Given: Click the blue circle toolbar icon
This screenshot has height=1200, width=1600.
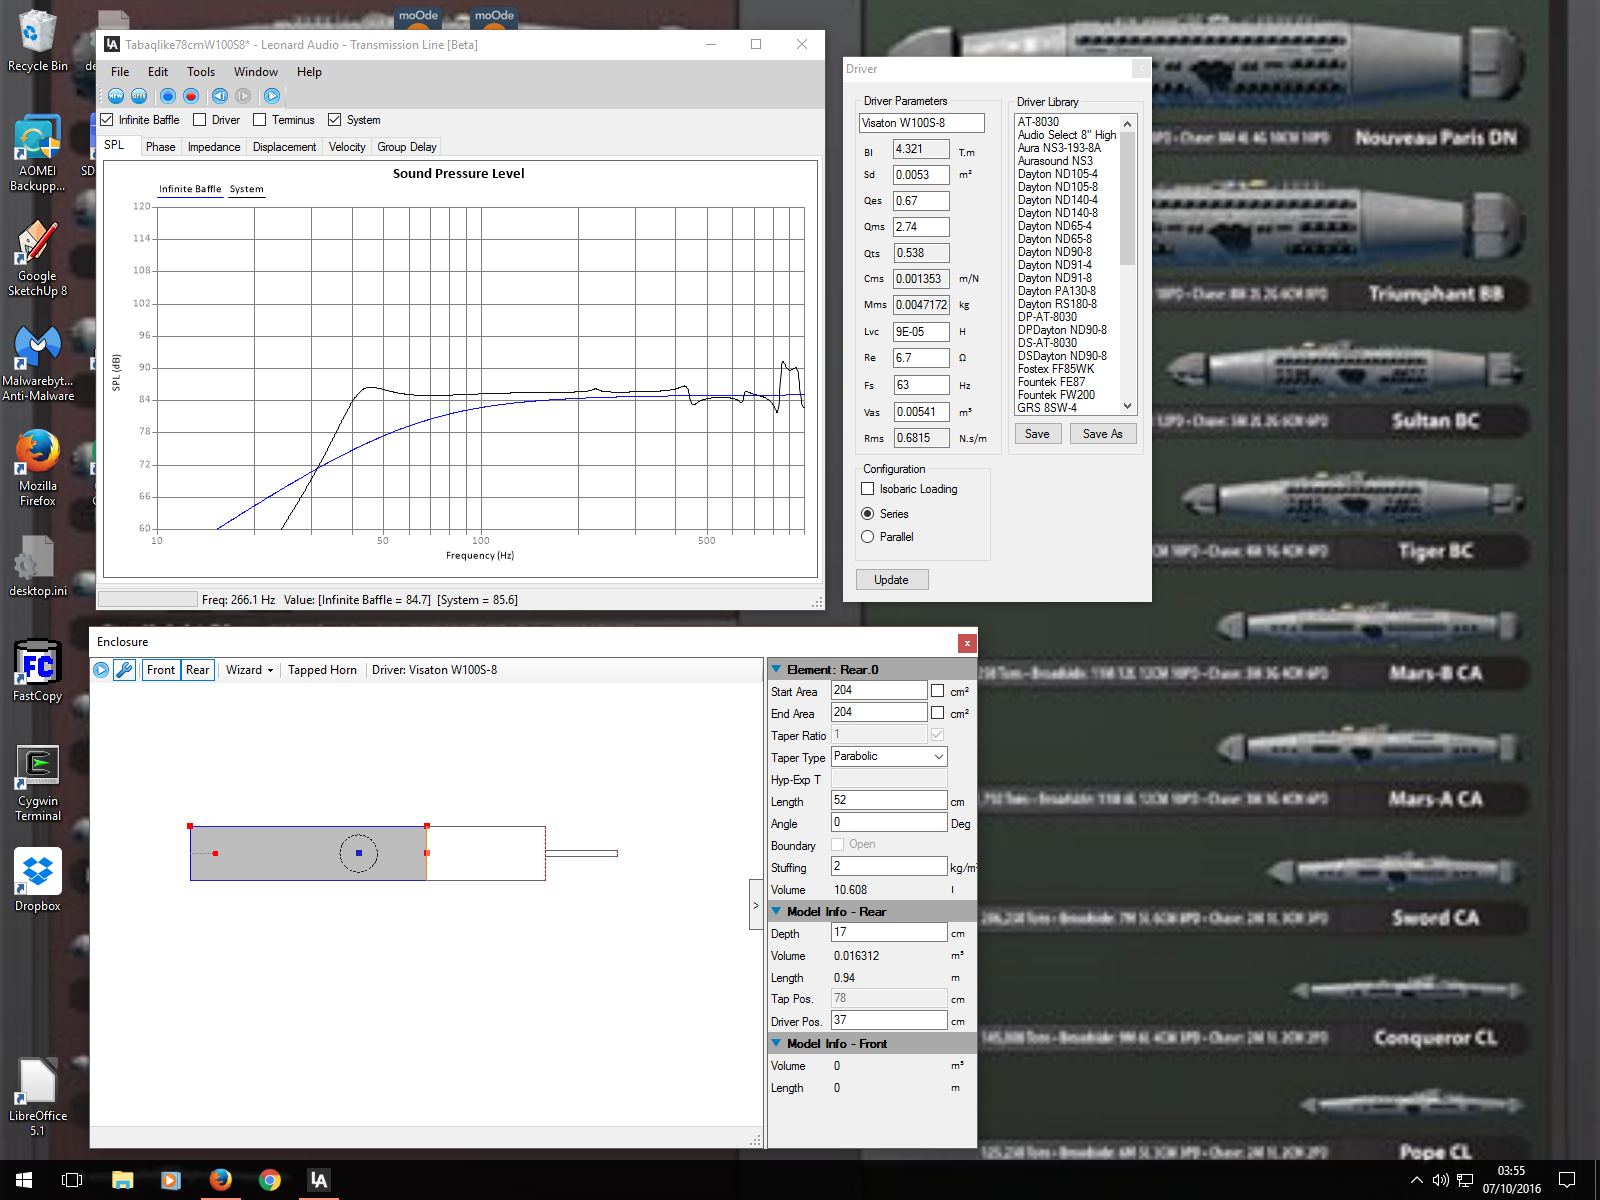Looking at the screenshot, I should click(168, 96).
